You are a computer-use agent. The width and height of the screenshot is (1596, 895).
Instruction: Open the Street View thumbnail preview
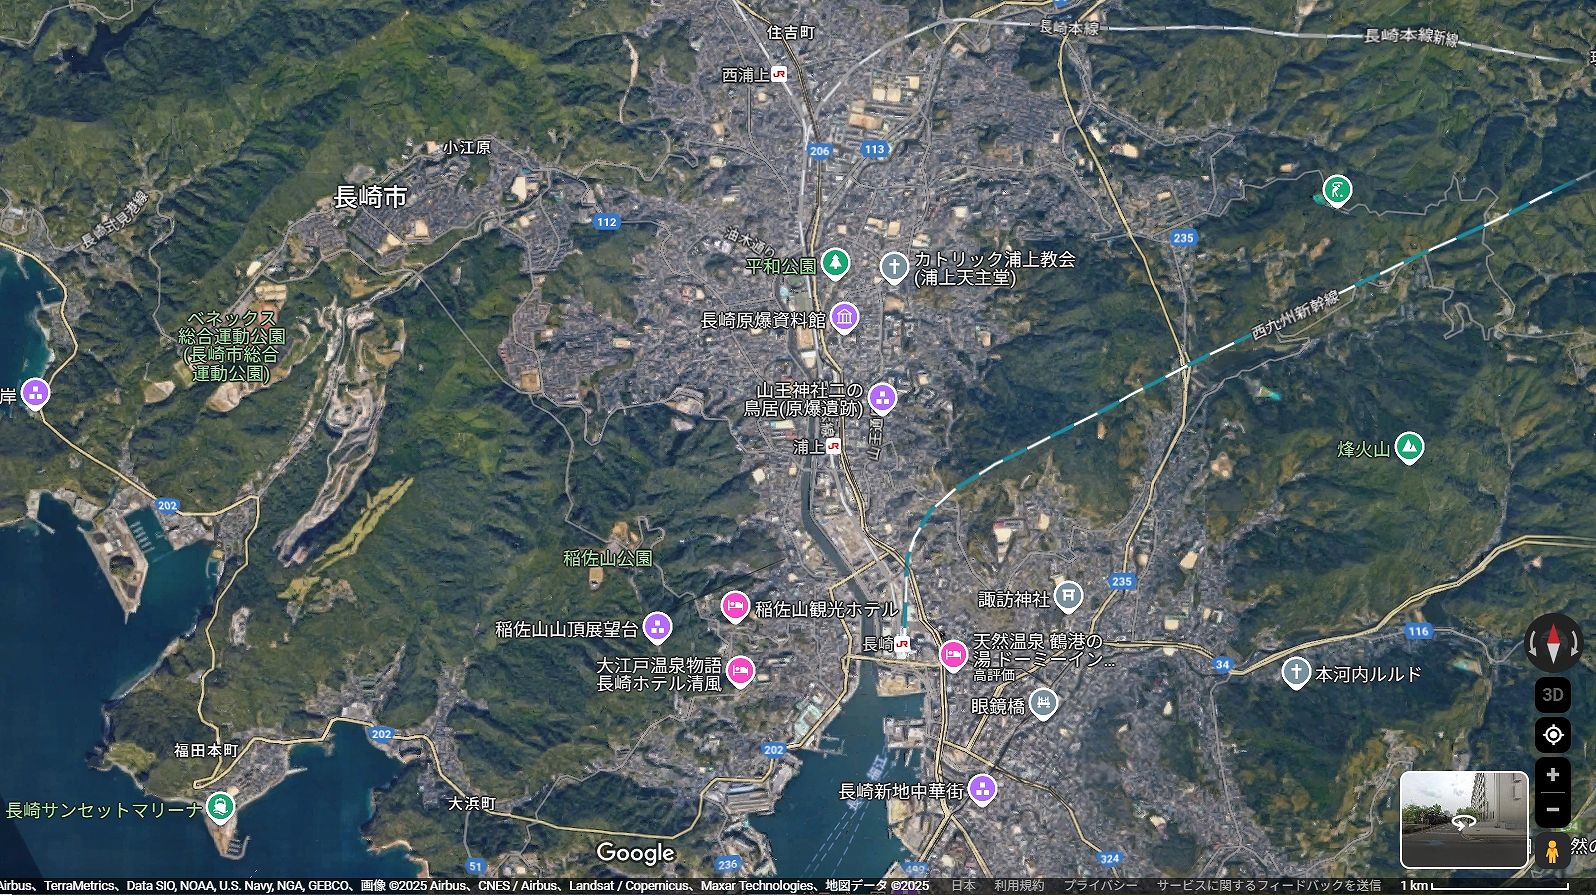coord(1464,819)
